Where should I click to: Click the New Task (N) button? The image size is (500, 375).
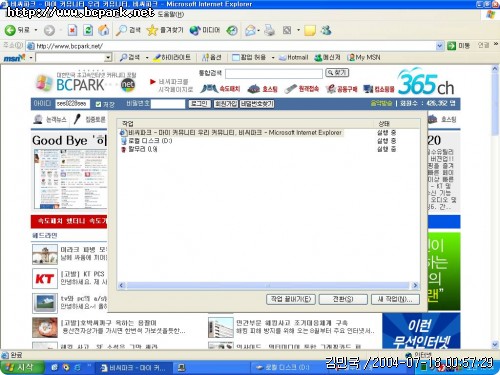[x=395, y=299]
